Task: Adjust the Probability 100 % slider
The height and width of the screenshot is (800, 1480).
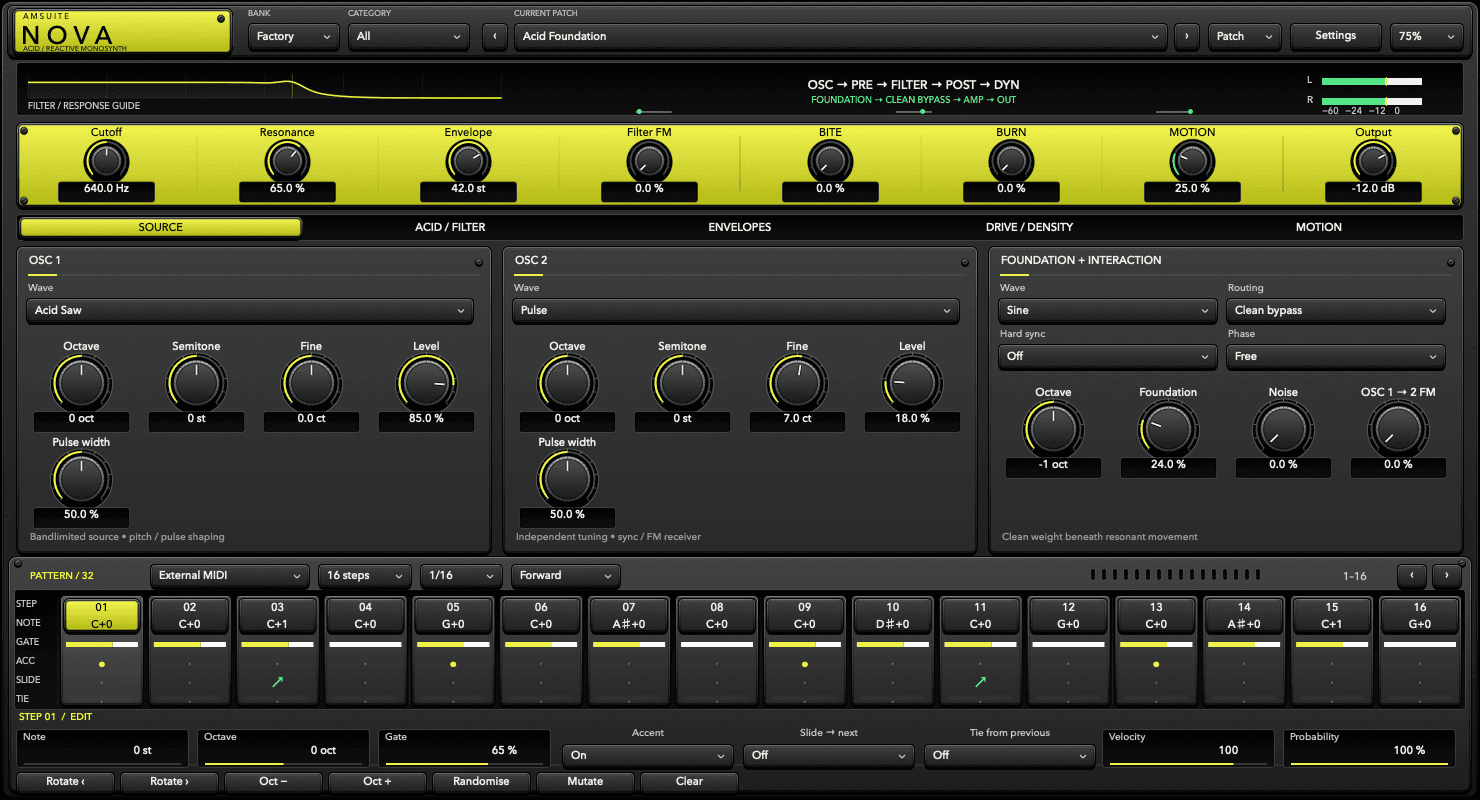Action: pos(1369,749)
